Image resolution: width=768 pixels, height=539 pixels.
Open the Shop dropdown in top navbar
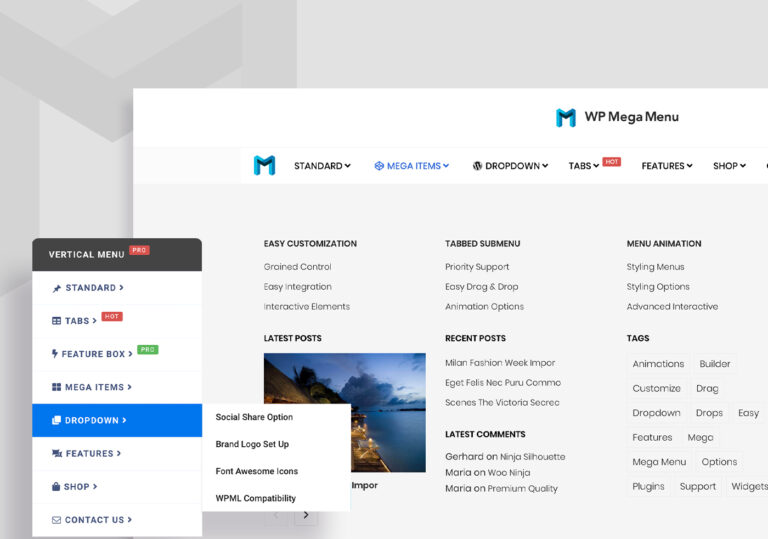point(729,166)
